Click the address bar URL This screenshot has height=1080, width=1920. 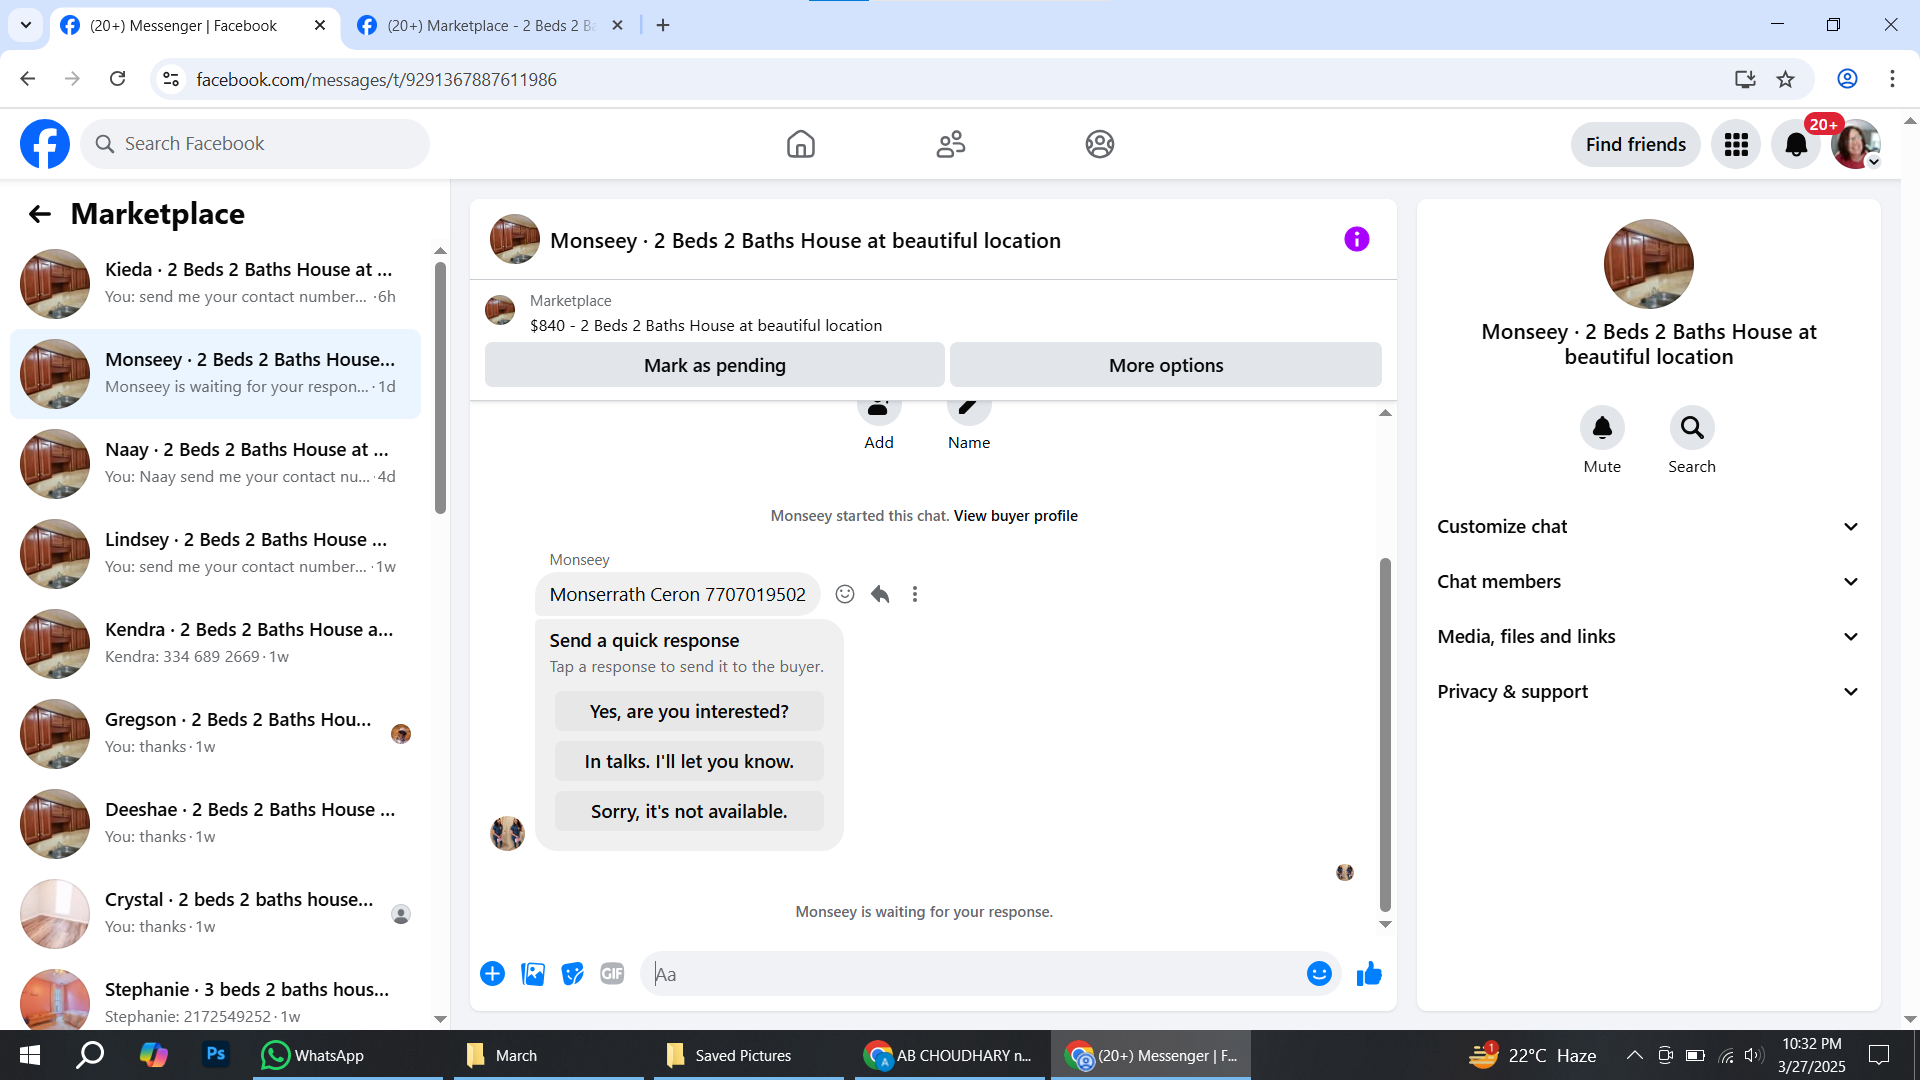tap(376, 79)
